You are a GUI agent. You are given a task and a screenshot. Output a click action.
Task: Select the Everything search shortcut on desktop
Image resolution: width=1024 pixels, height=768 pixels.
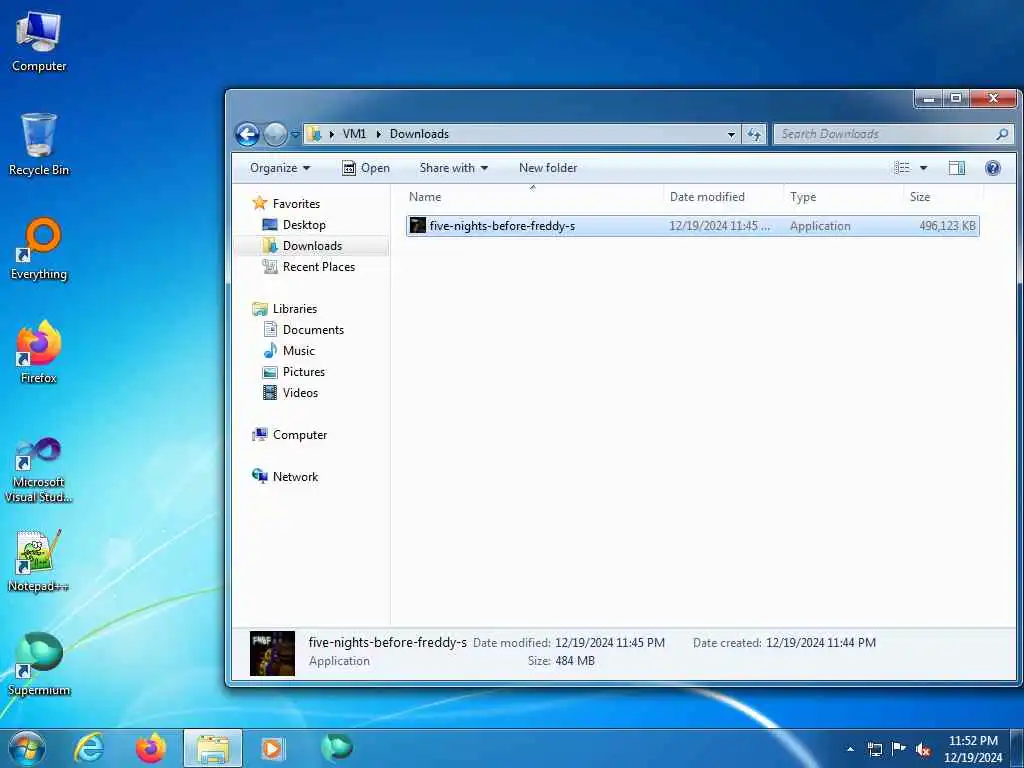pyautogui.click(x=39, y=249)
